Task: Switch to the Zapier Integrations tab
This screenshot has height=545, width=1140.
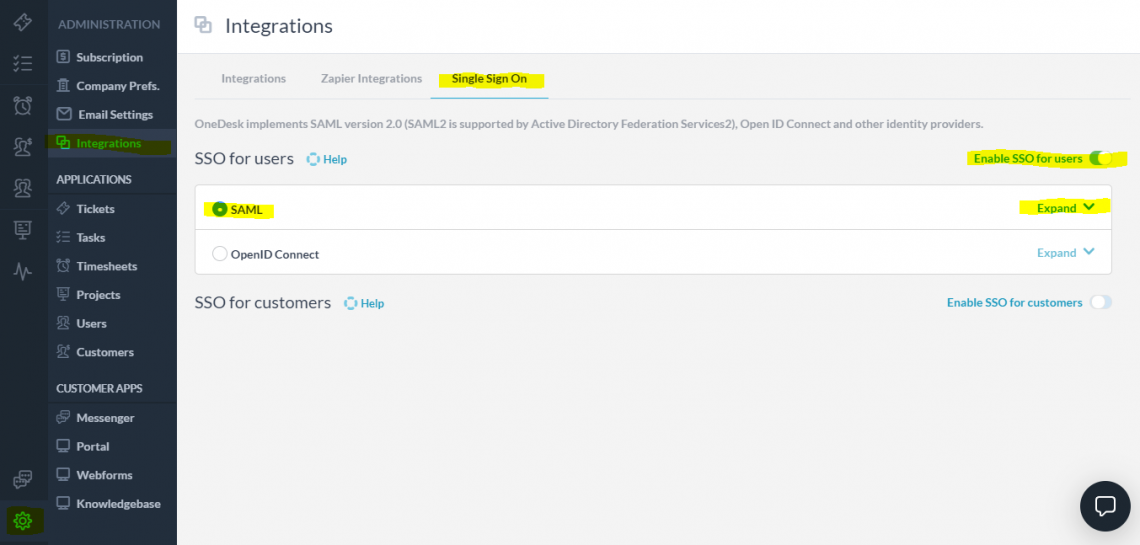Action: (x=371, y=78)
